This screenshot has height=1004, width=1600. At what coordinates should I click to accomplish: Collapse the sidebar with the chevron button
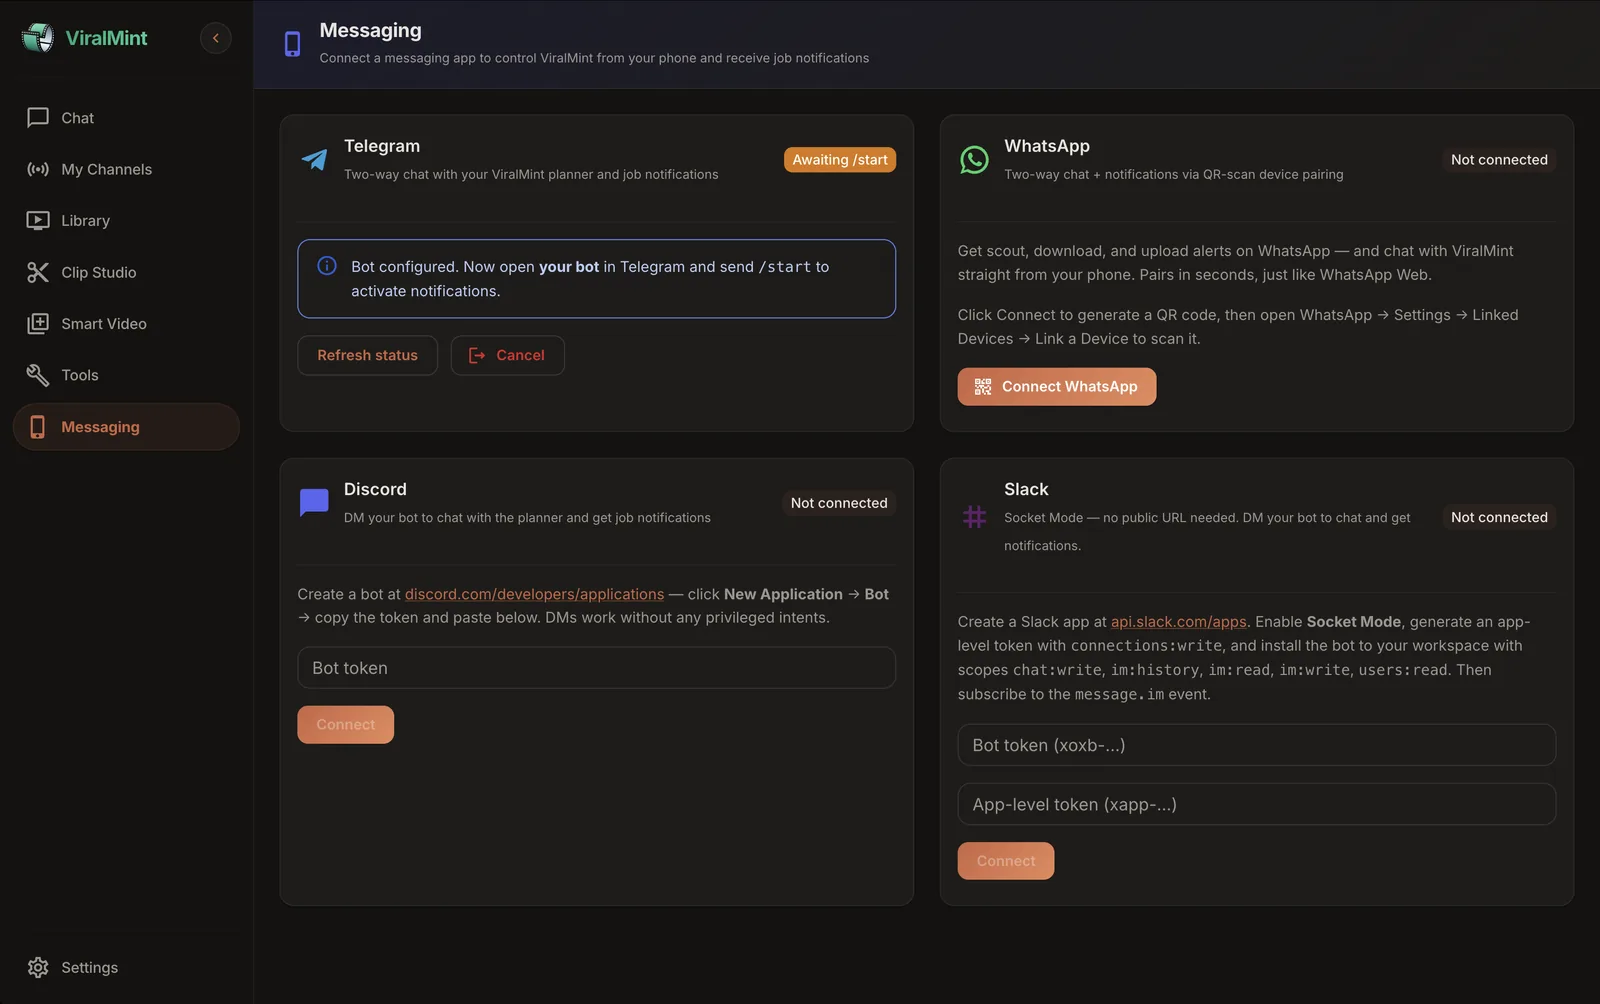[215, 38]
